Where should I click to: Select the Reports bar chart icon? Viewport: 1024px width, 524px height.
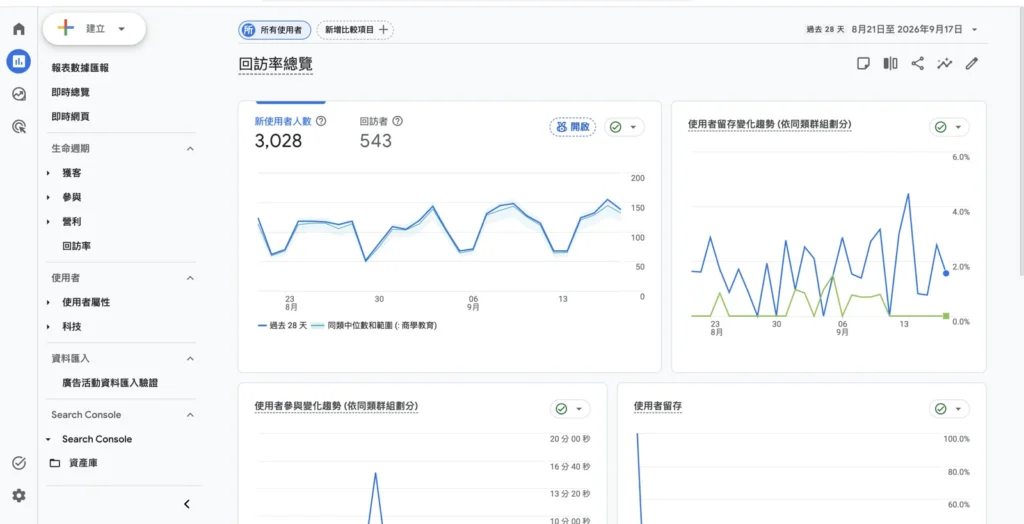point(19,61)
